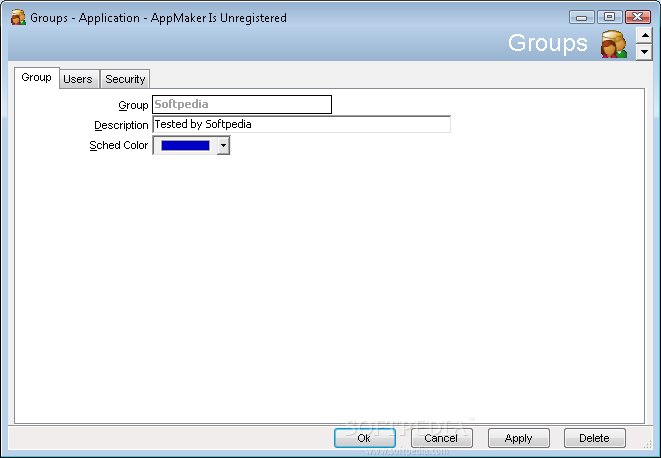Select the Group tab

[x=36, y=78]
